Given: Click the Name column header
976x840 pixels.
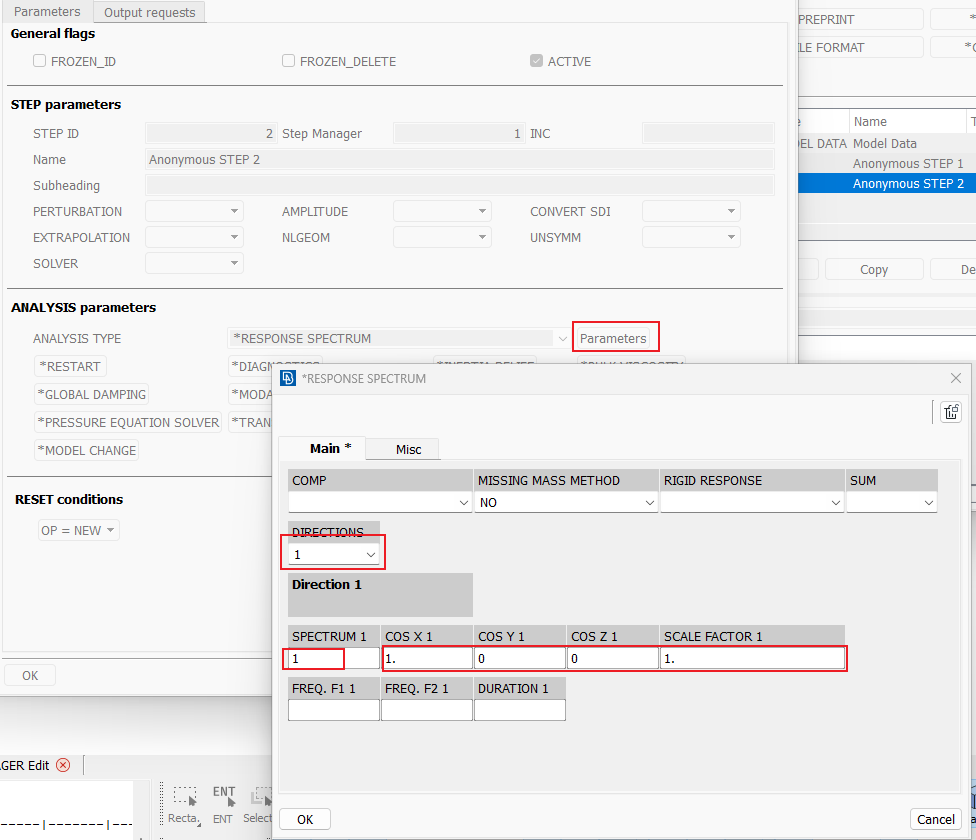Looking at the screenshot, I should [x=908, y=121].
